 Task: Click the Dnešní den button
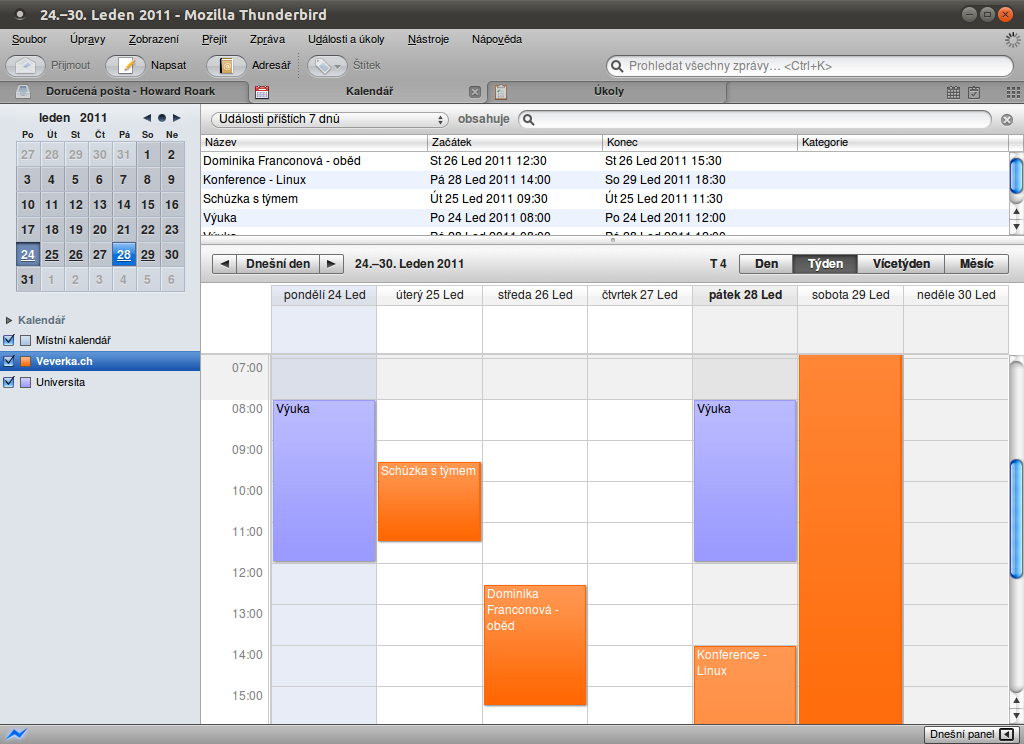[278, 264]
